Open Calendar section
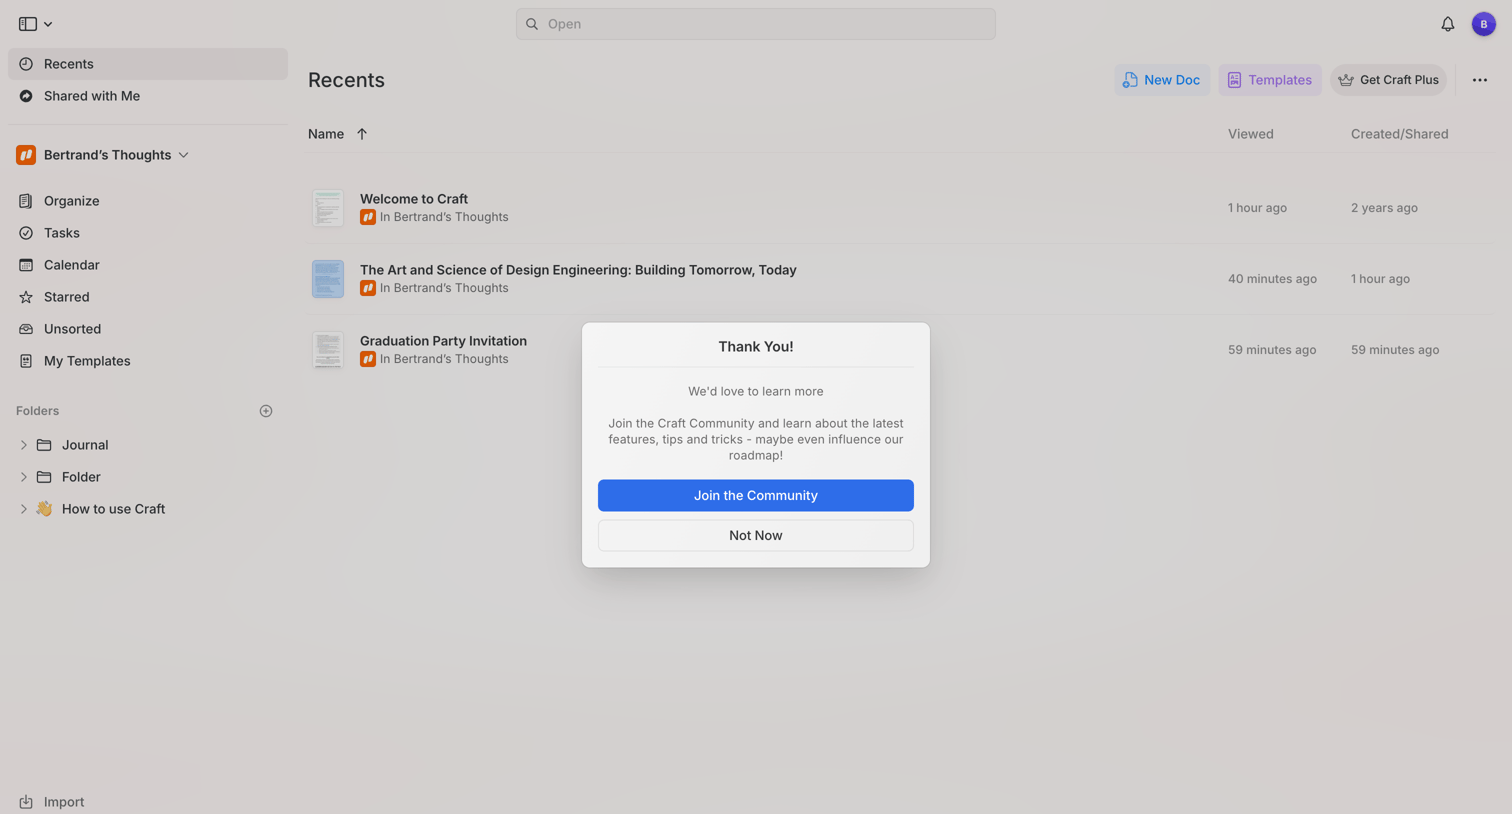The height and width of the screenshot is (814, 1512). (x=148, y=265)
